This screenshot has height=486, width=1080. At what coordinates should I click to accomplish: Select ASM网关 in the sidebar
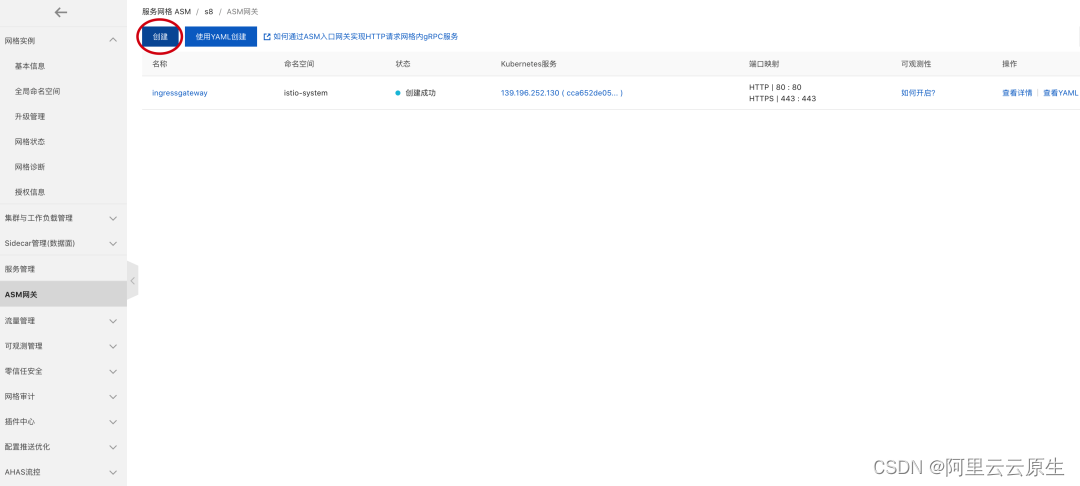pos(63,295)
